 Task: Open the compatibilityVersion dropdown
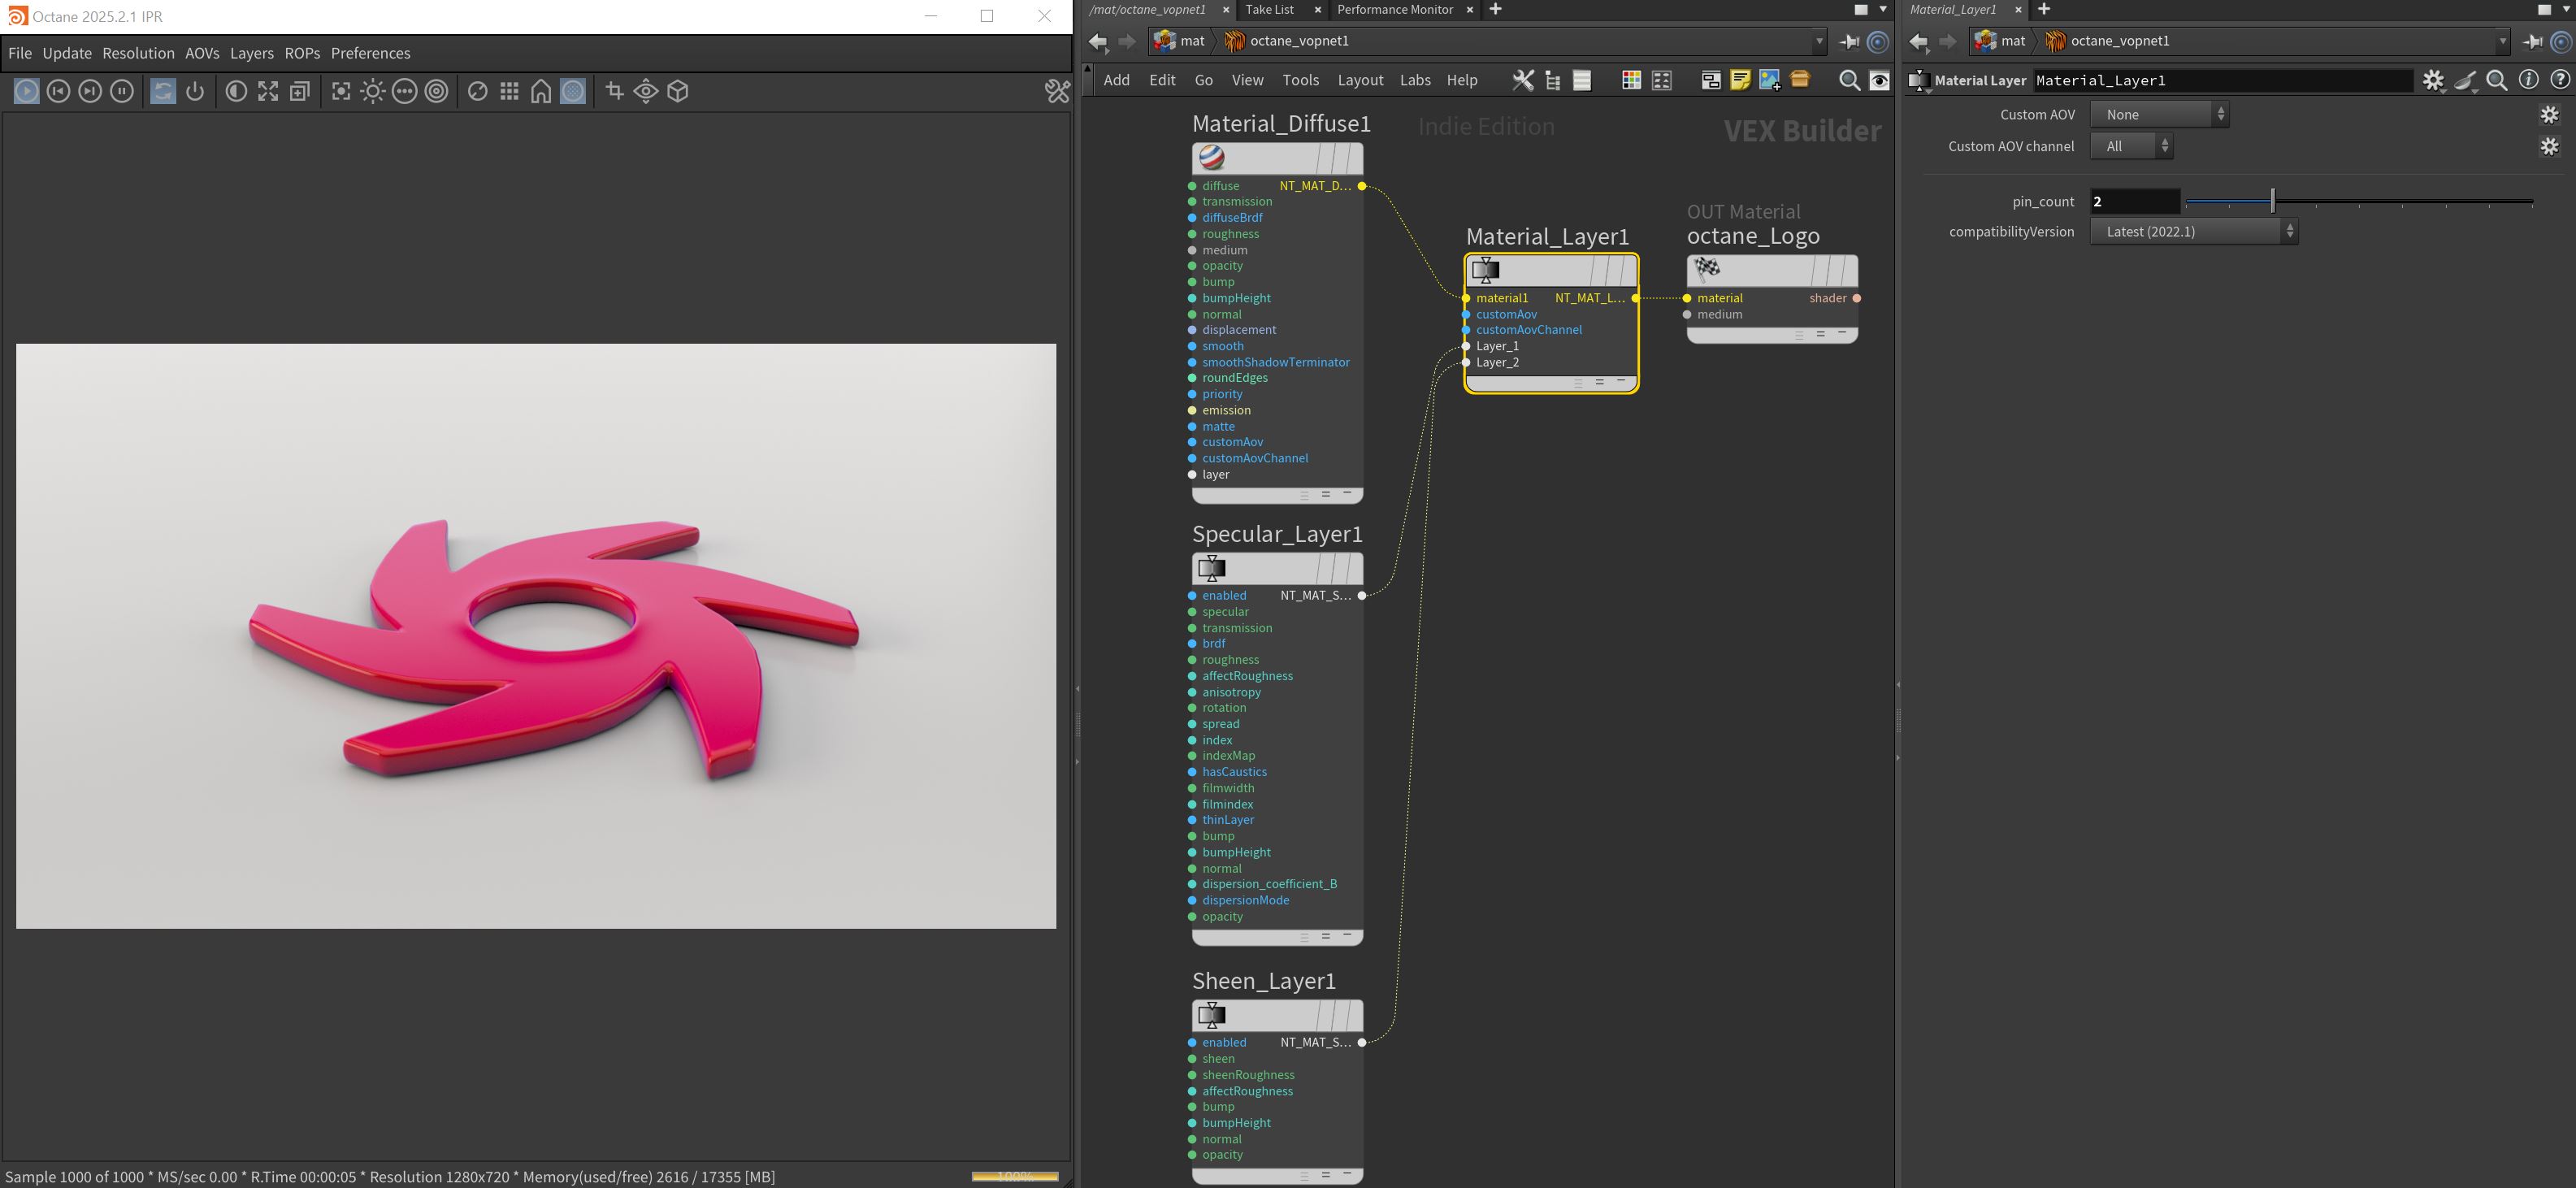2193,231
